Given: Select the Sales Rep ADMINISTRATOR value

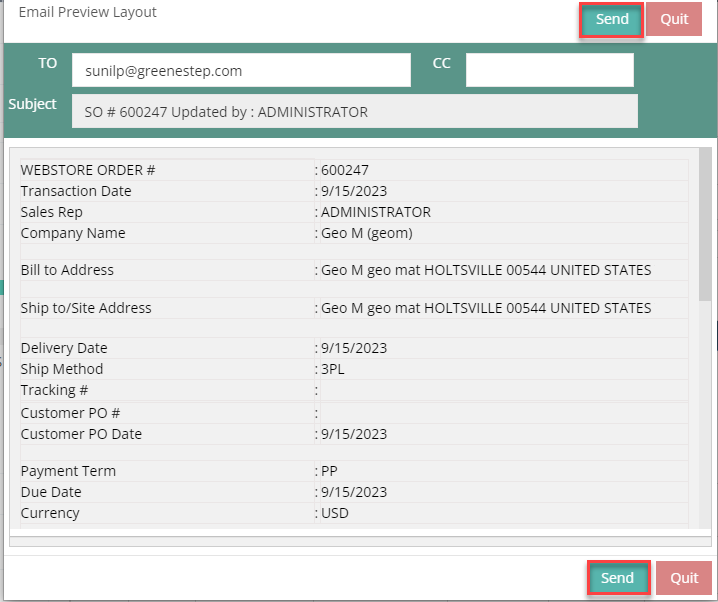Looking at the screenshot, I should coord(375,212).
